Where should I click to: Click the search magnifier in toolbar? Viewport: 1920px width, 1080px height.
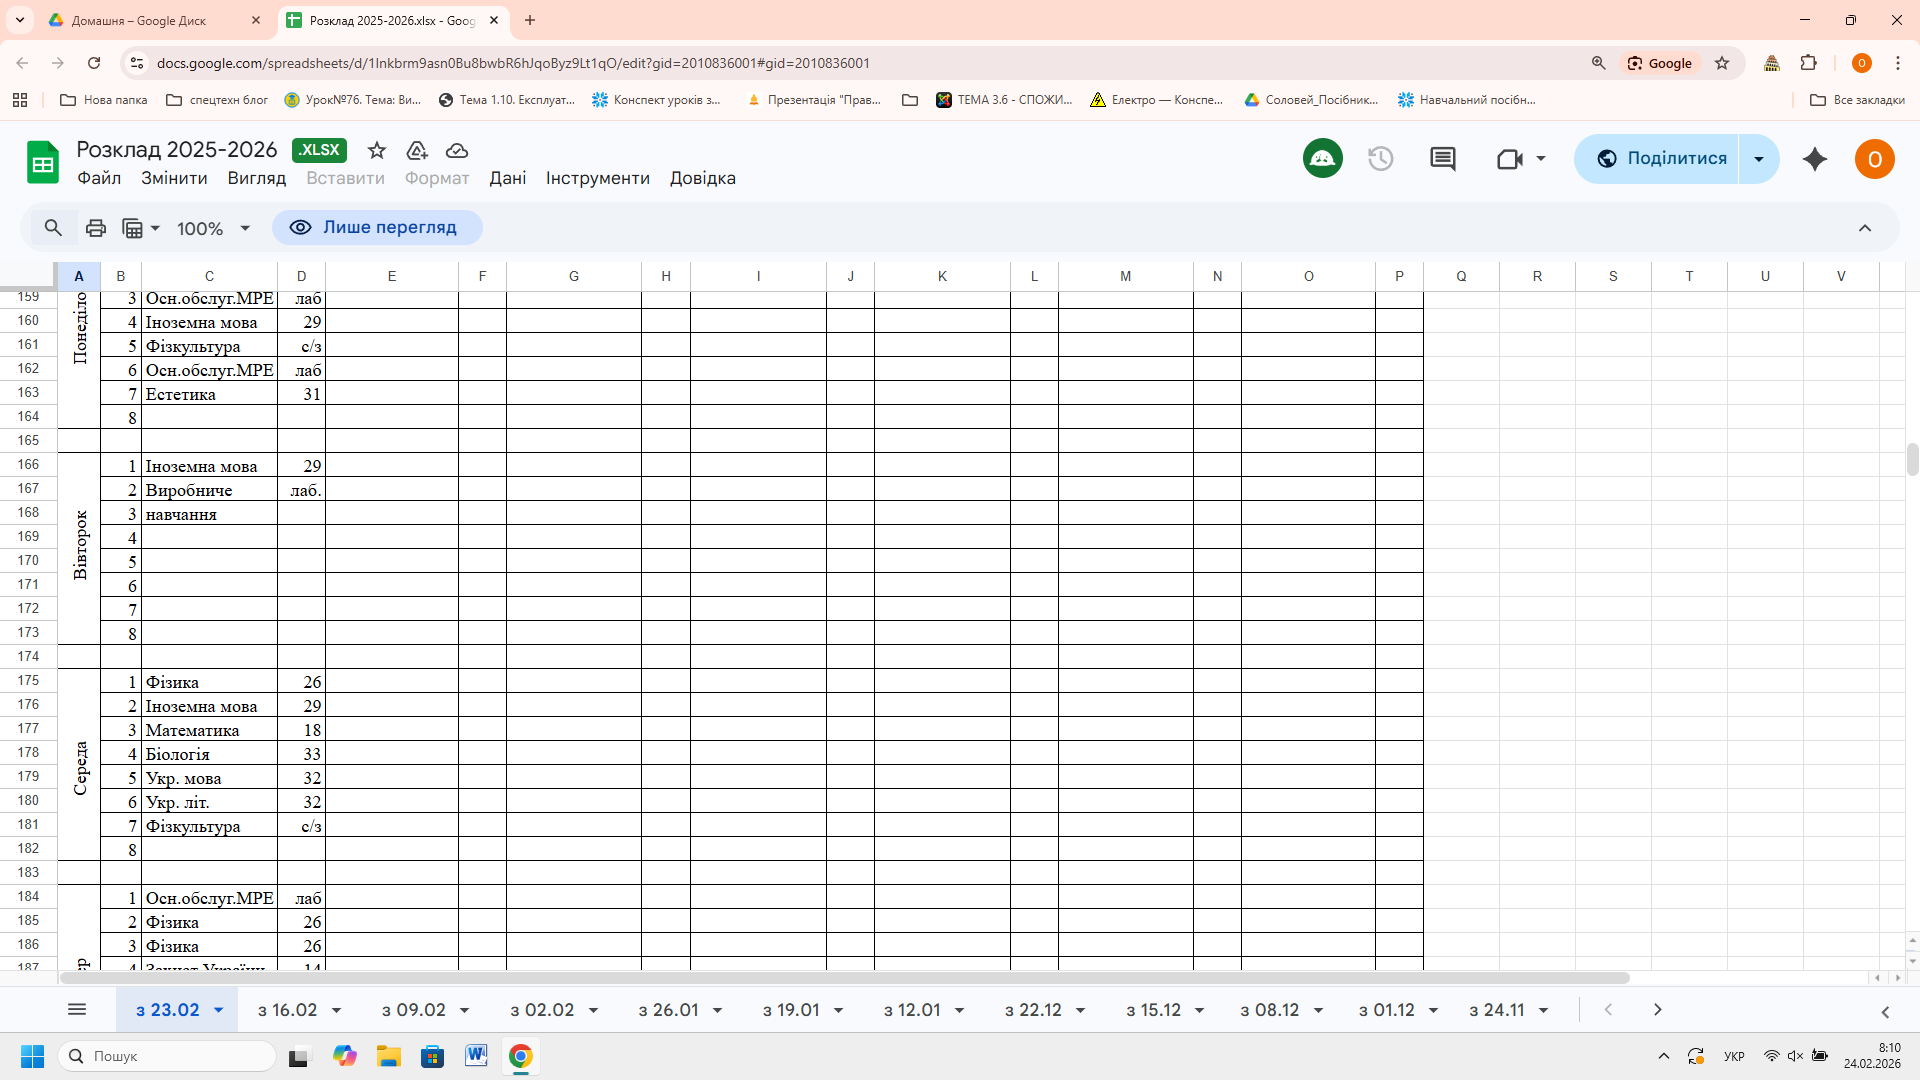[53, 228]
